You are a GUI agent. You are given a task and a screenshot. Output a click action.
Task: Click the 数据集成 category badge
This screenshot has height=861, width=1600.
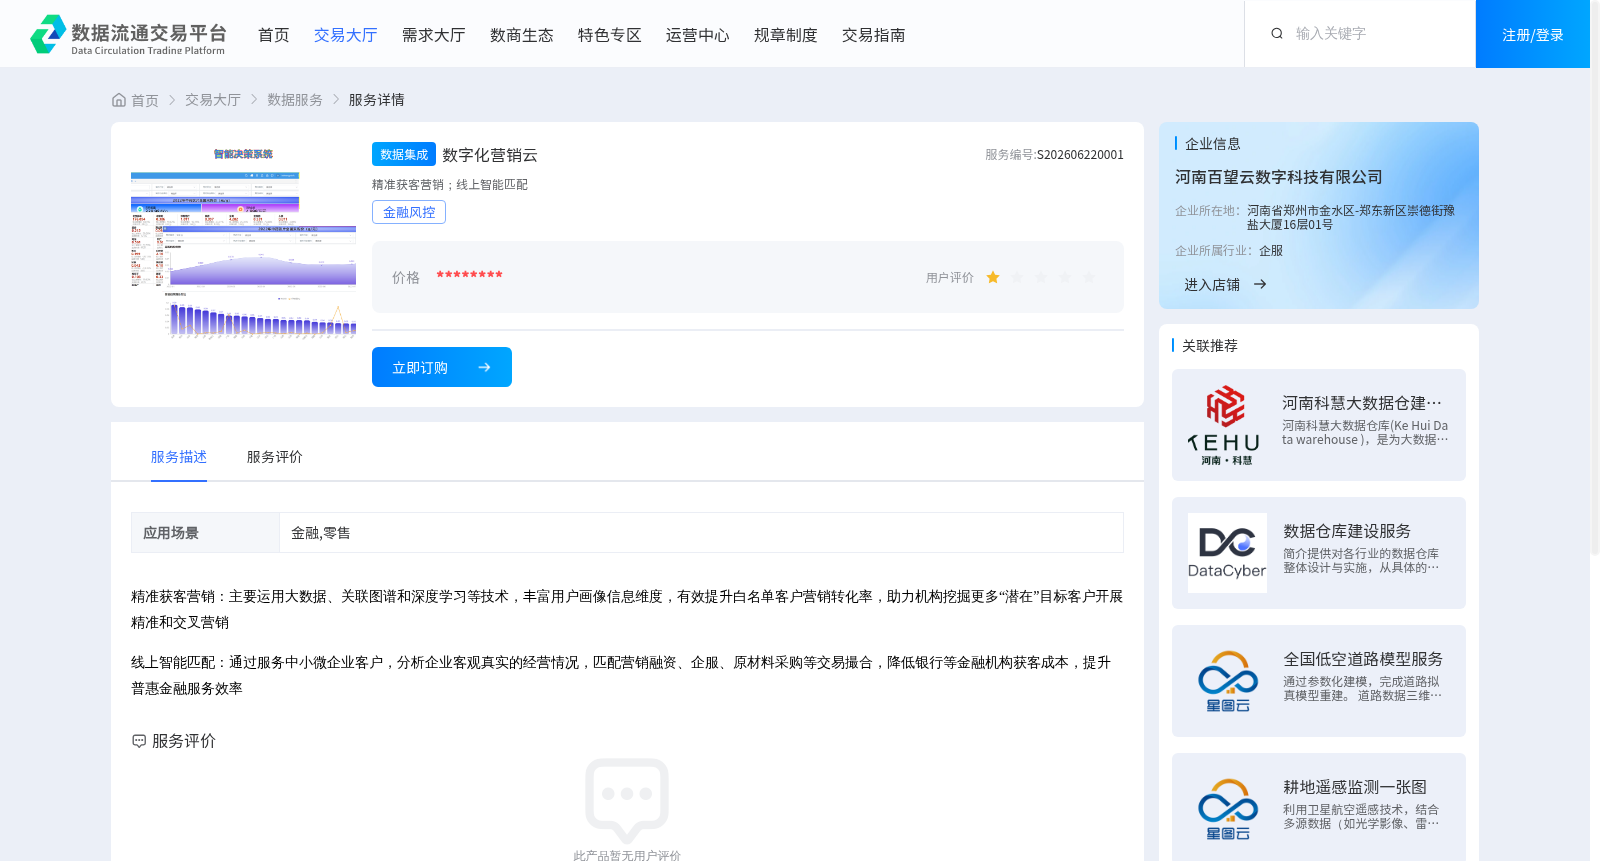coord(404,154)
